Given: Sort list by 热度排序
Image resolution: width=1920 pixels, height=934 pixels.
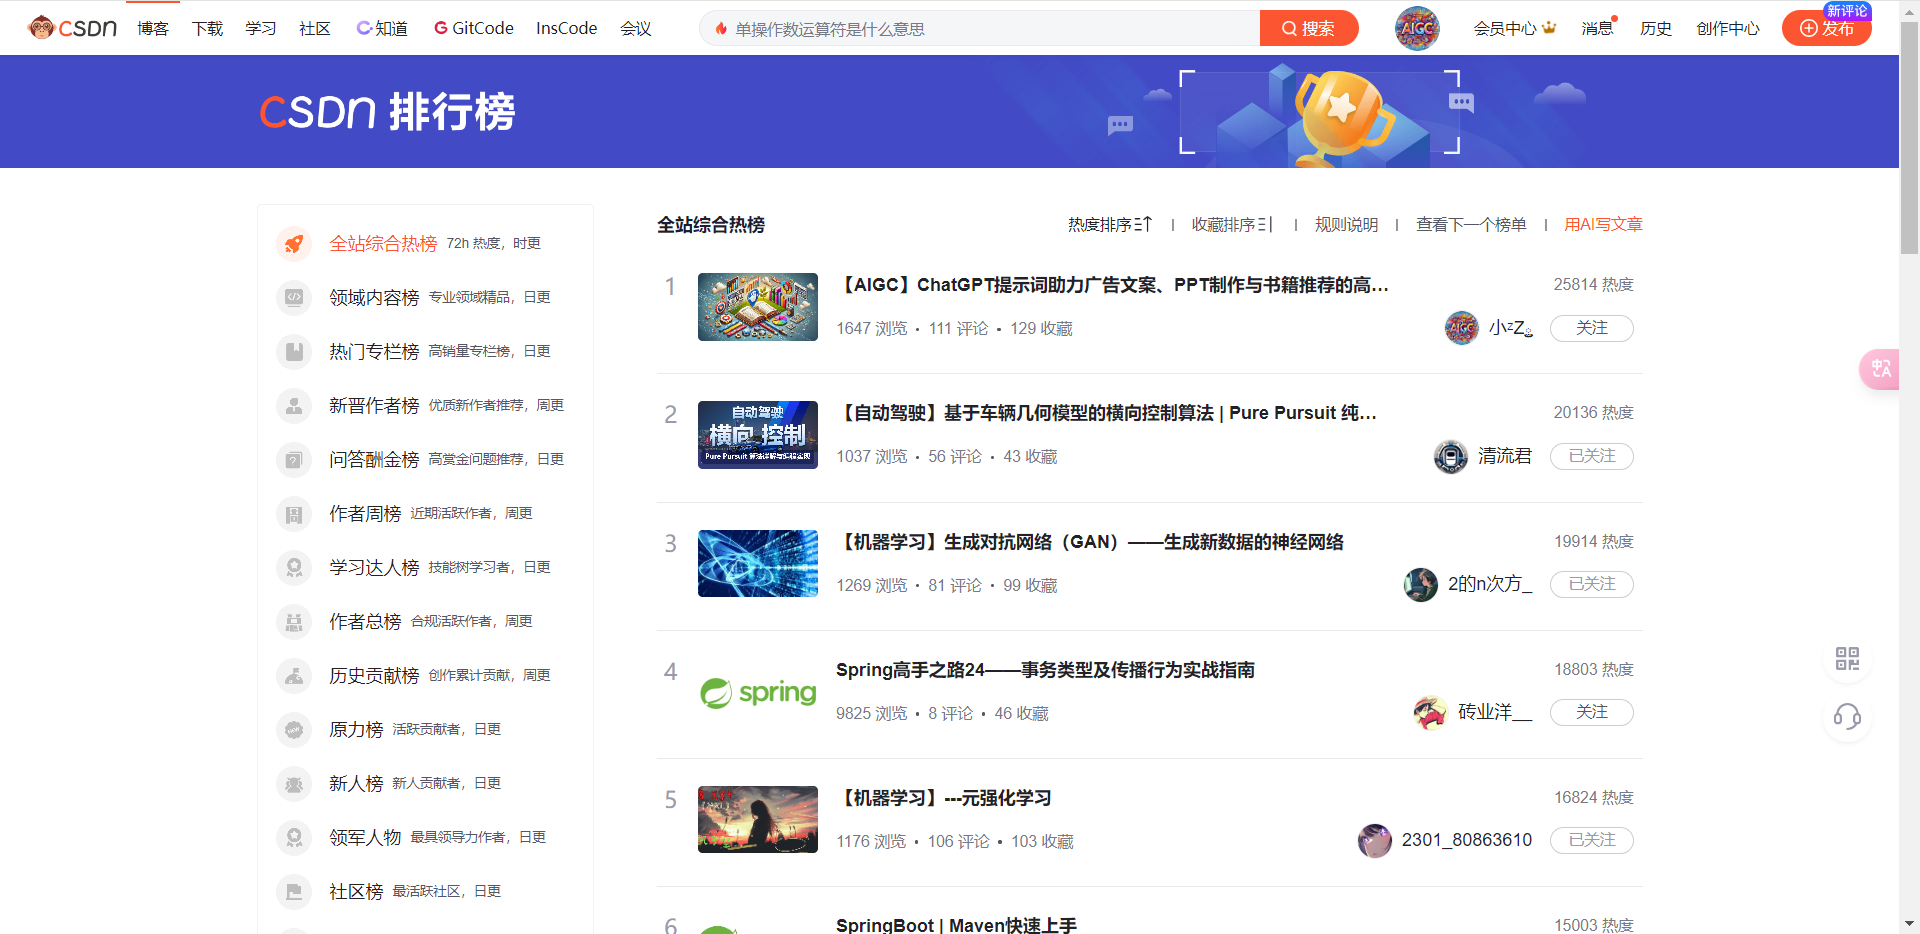Looking at the screenshot, I should click(1110, 225).
